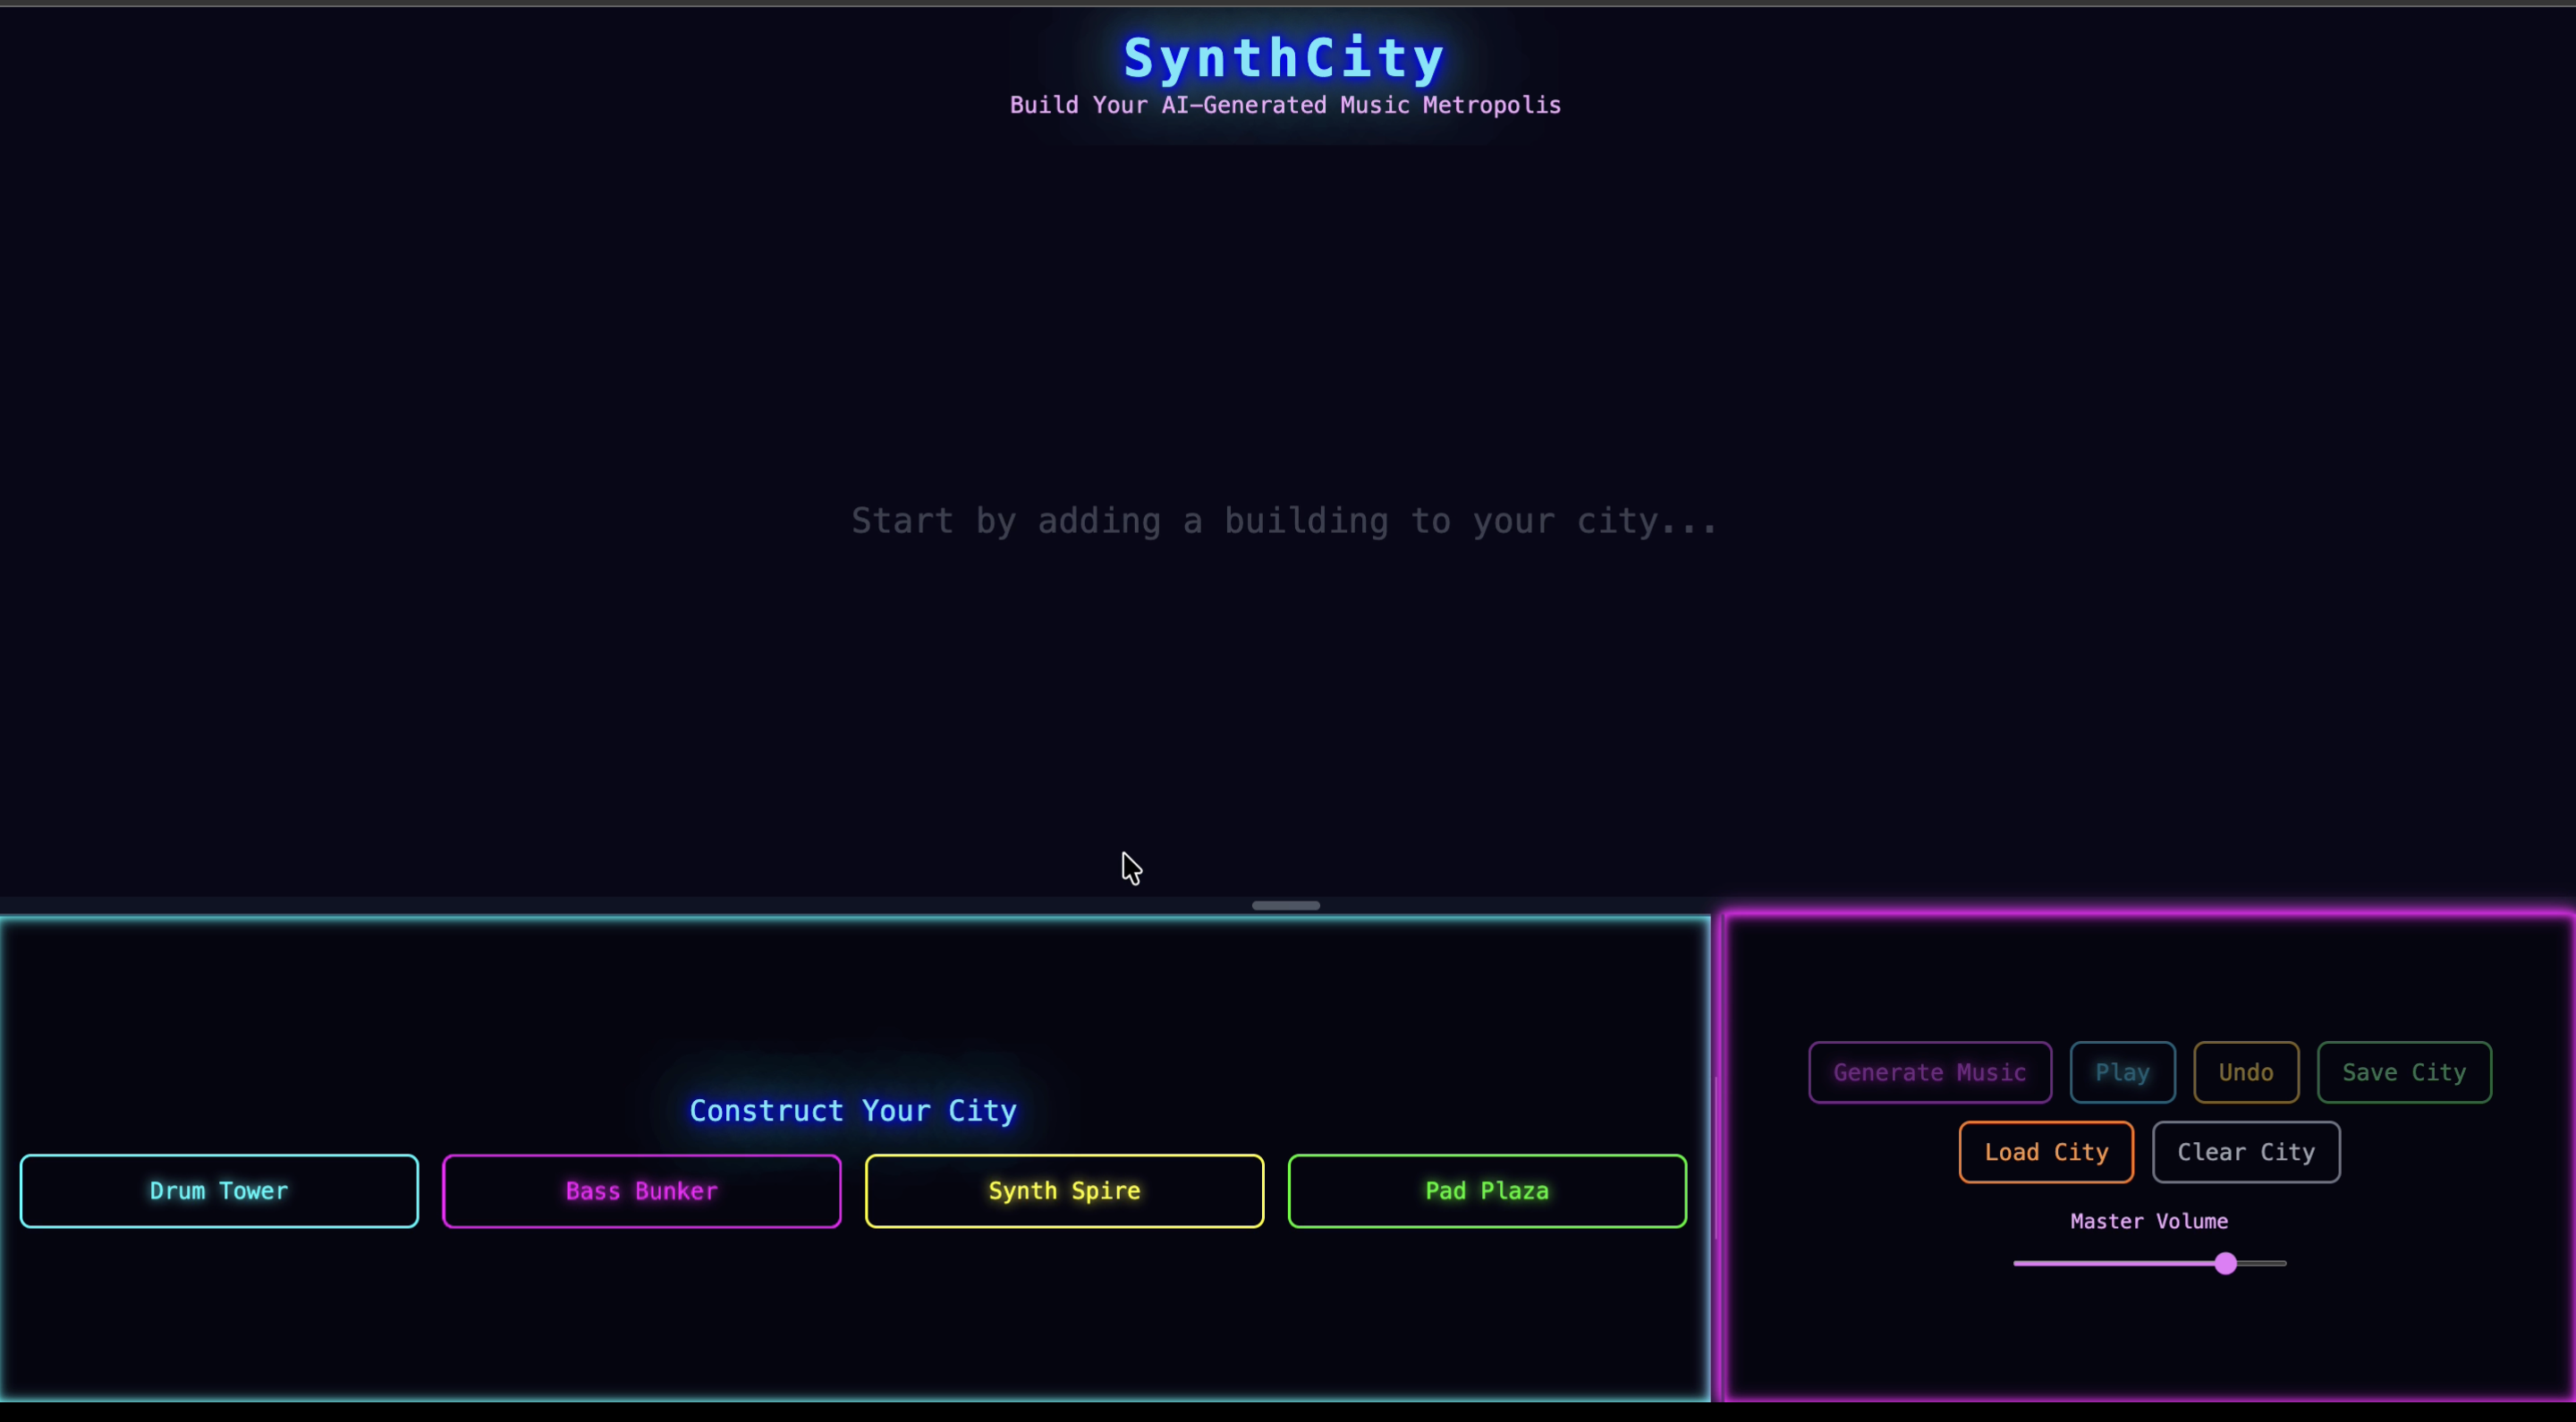Save the current city

point(2403,1072)
